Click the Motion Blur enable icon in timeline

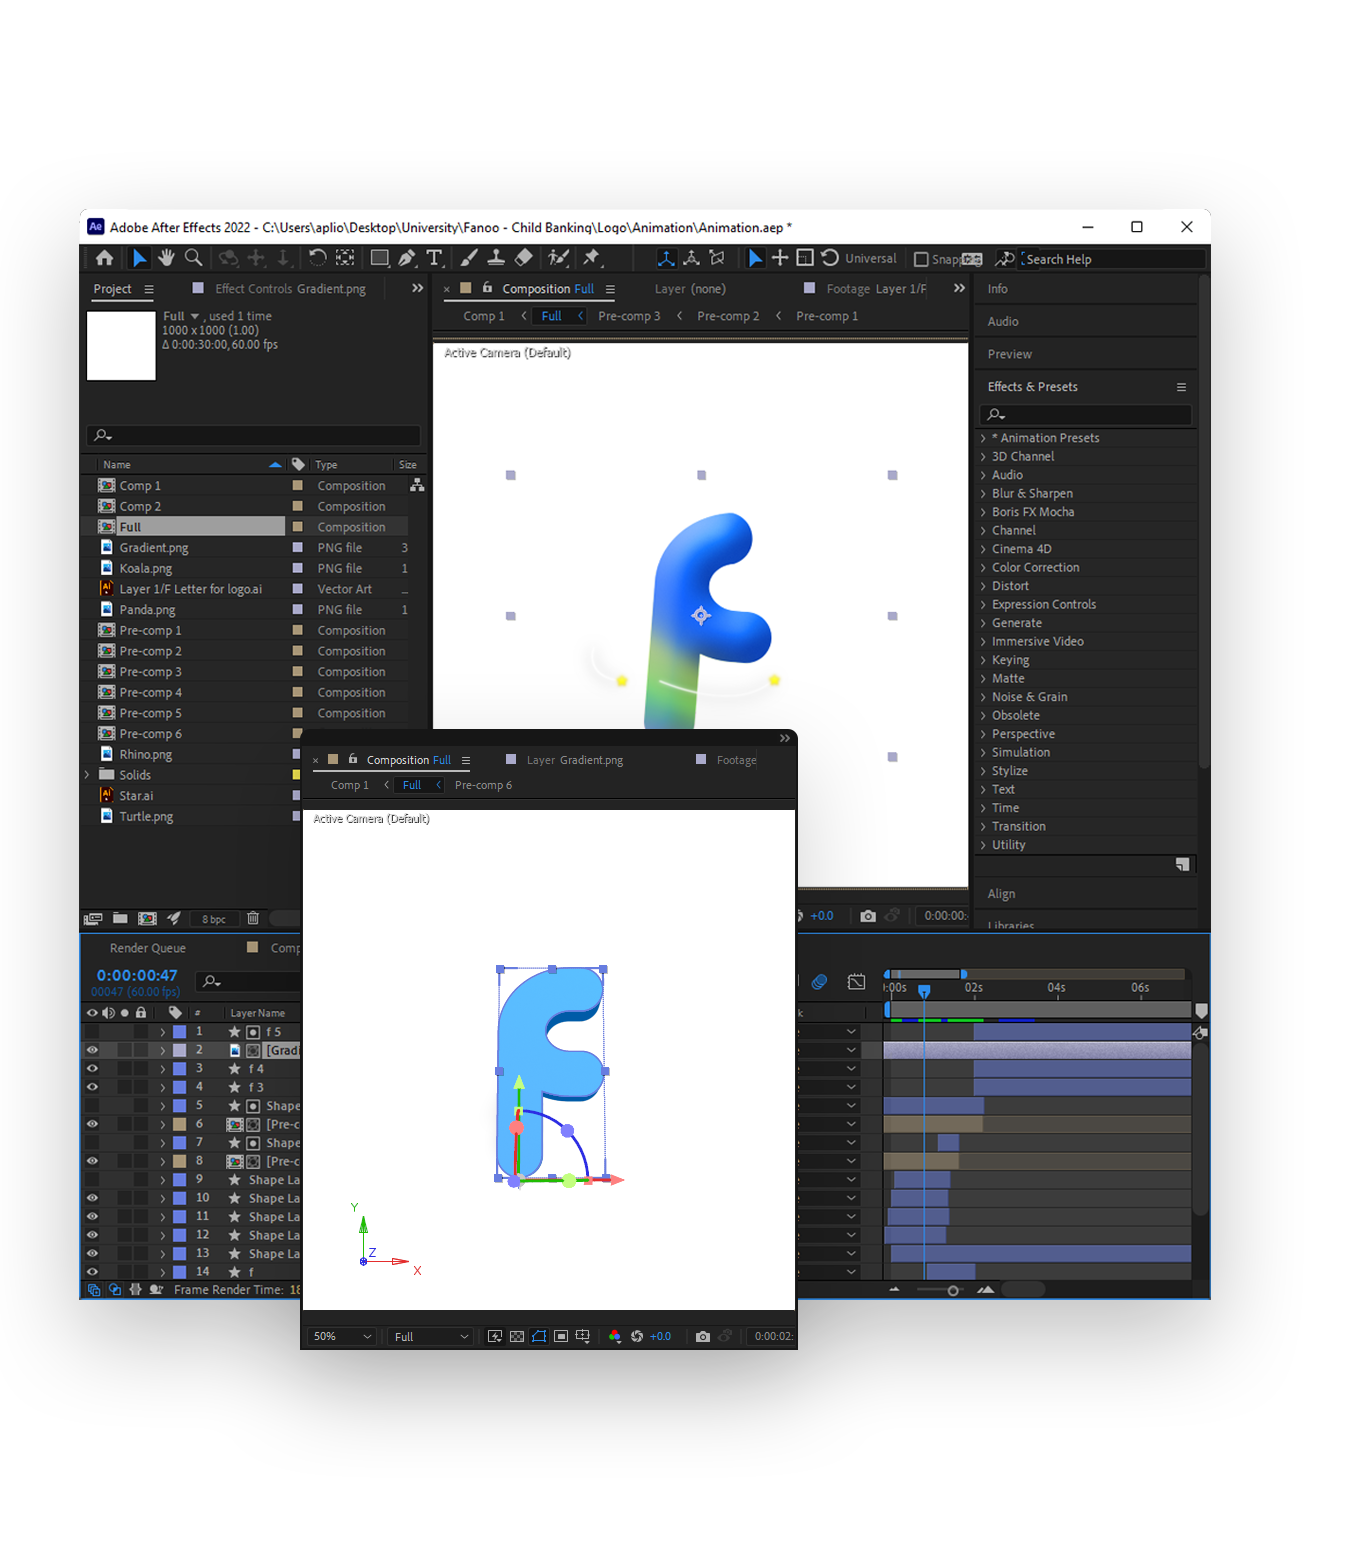click(x=820, y=982)
